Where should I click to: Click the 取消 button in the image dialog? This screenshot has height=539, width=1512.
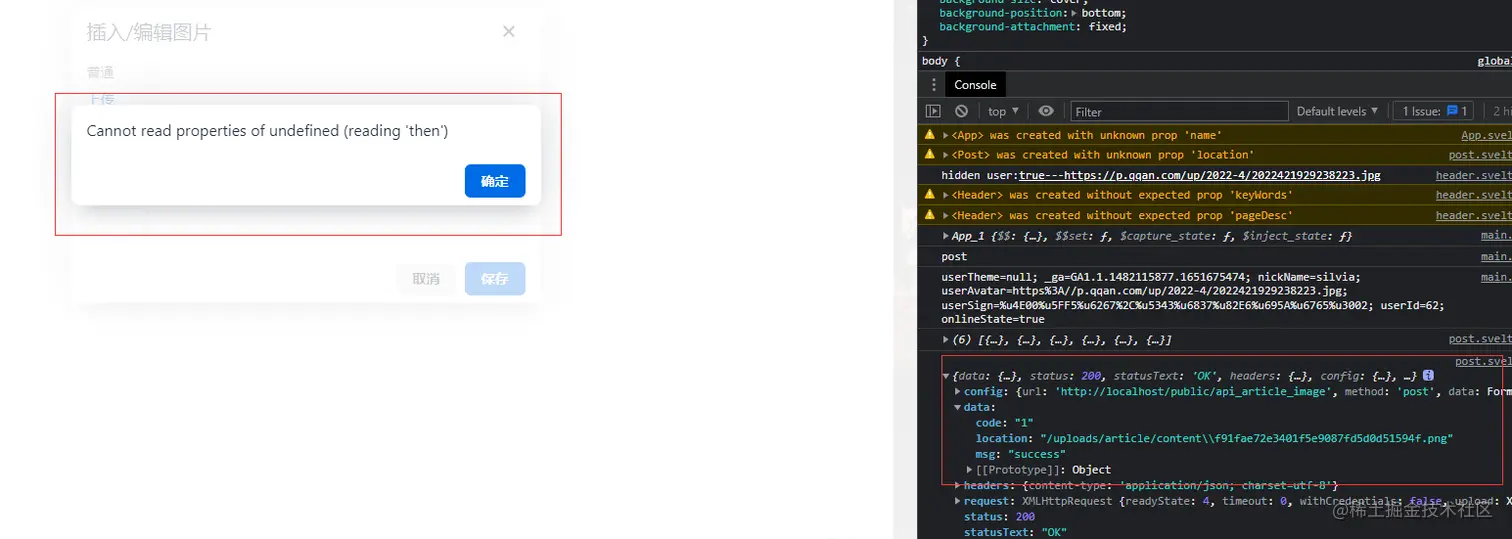[426, 279]
